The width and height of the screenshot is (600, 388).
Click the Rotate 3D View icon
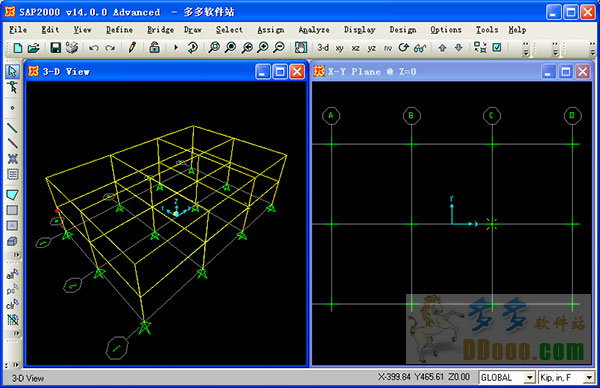404,48
